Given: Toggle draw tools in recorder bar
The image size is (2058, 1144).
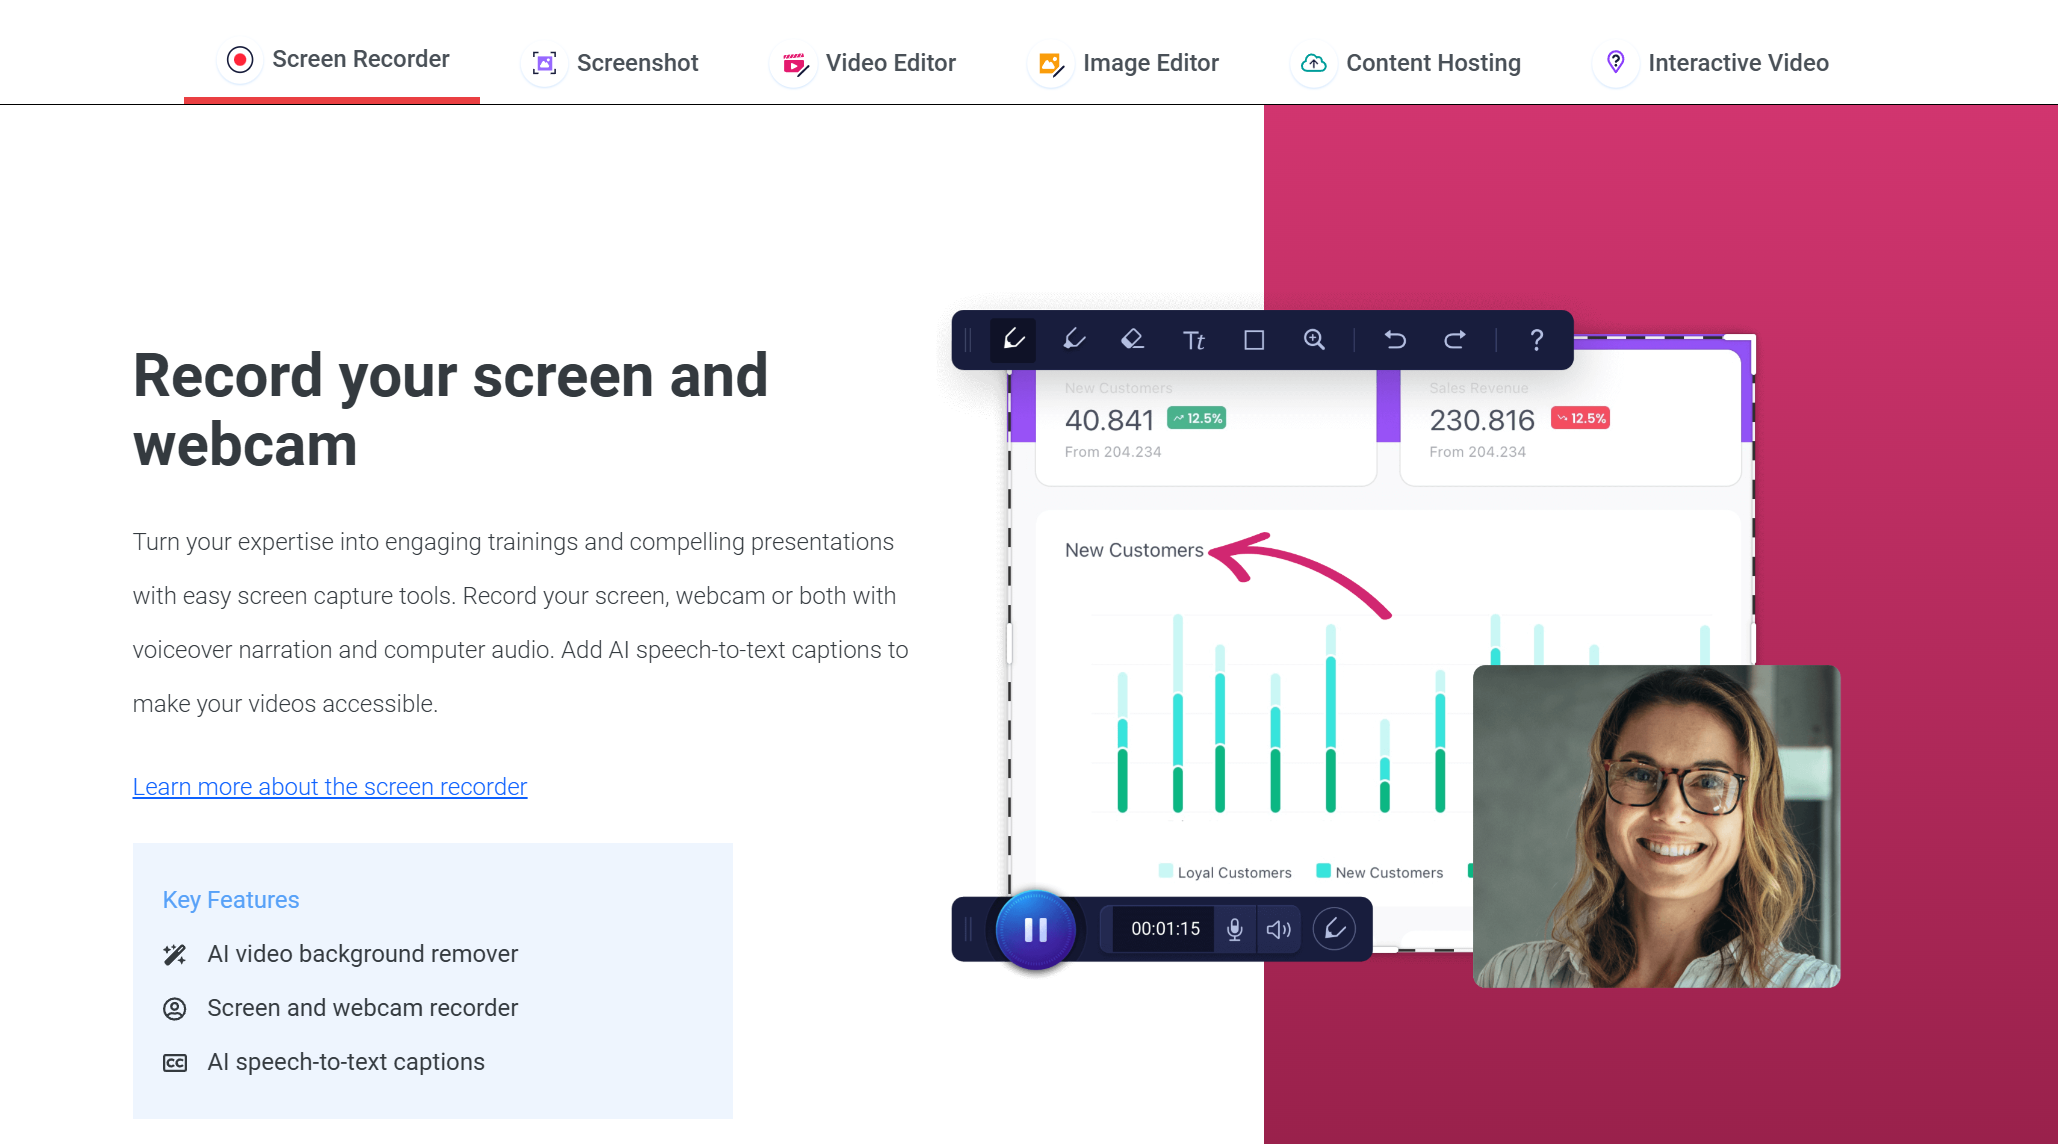Looking at the screenshot, I should coord(1334,930).
